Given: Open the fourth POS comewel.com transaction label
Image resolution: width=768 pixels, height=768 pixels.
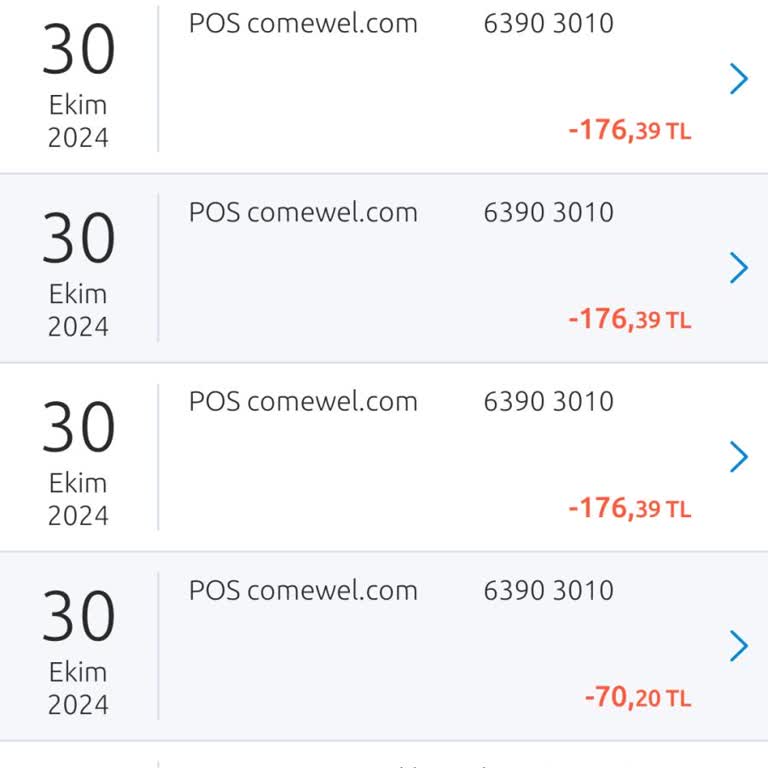Looking at the screenshot, I should (303, 590).
